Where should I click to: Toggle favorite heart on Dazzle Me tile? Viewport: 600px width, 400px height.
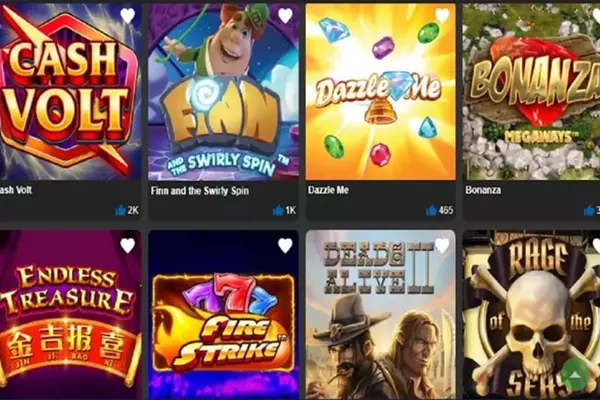[x=442, y=16]
